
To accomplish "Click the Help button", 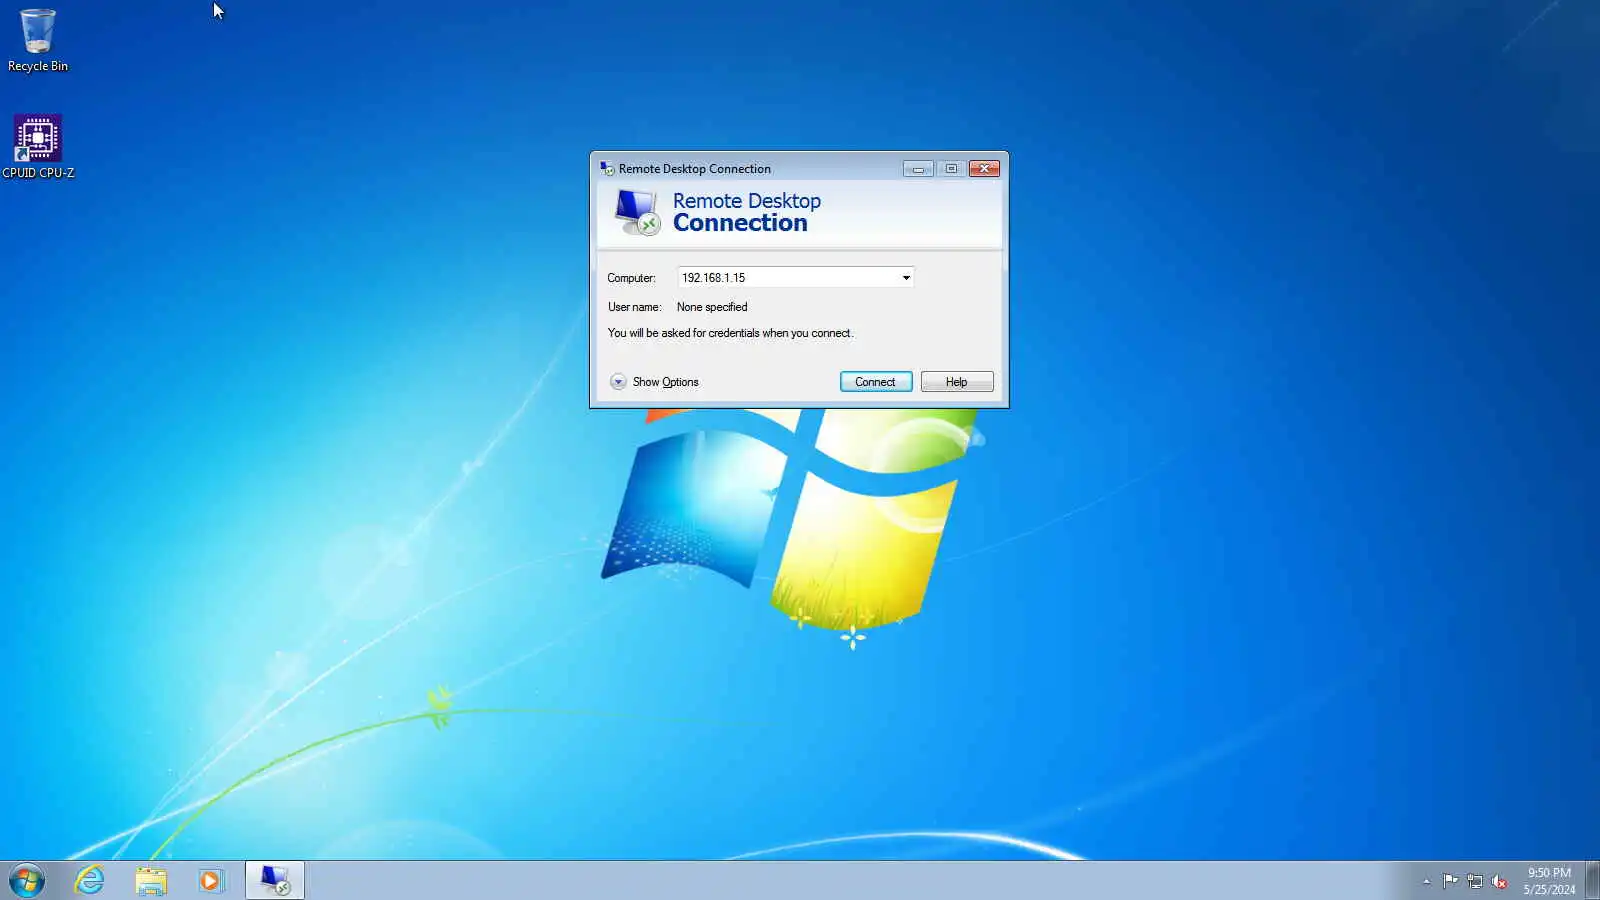I will (957, 382).
